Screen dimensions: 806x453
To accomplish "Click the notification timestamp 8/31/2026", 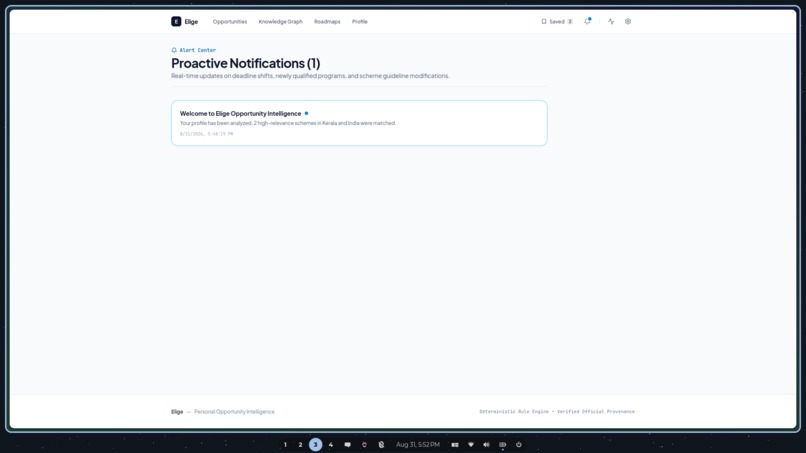I will click(x=206, y=134).
